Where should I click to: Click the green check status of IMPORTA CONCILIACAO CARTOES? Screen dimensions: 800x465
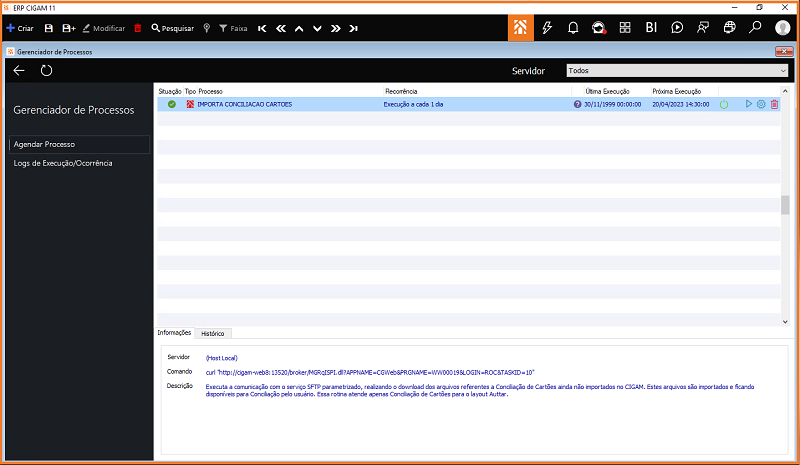172,104
